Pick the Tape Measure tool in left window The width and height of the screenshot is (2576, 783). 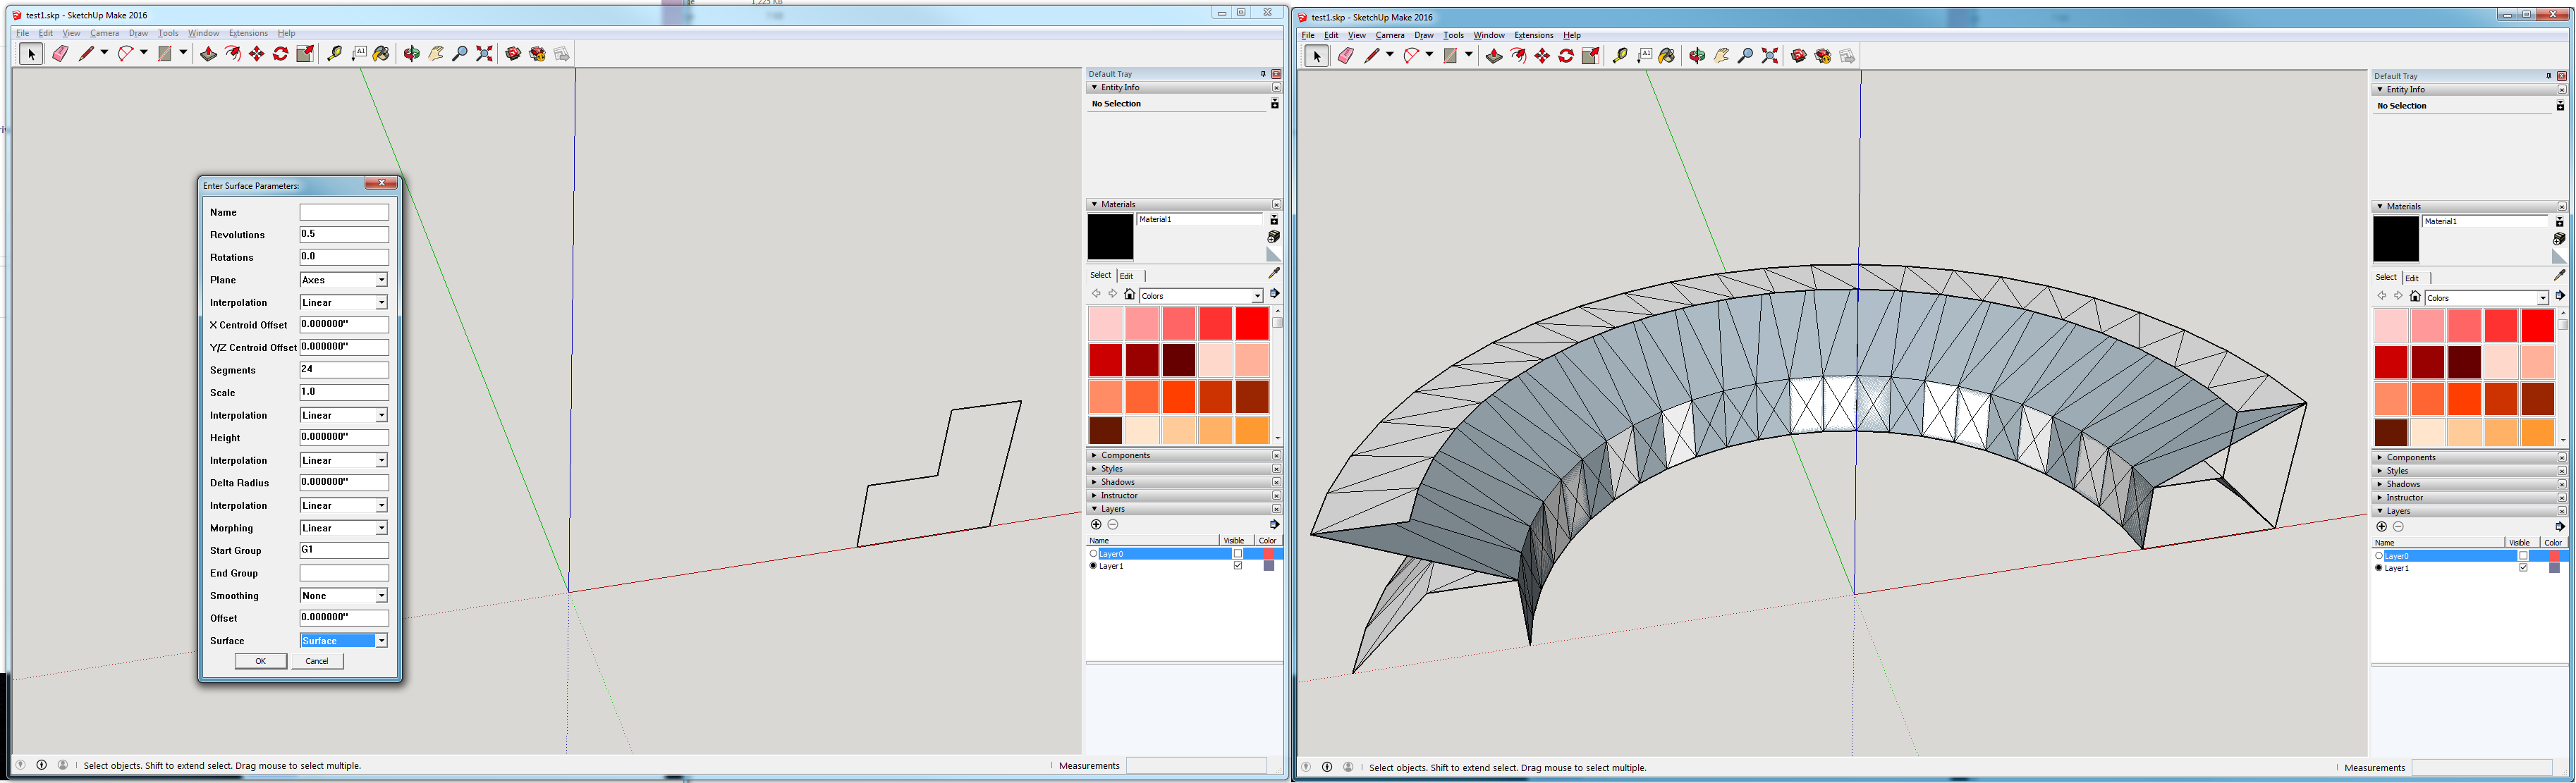point(334,54)
